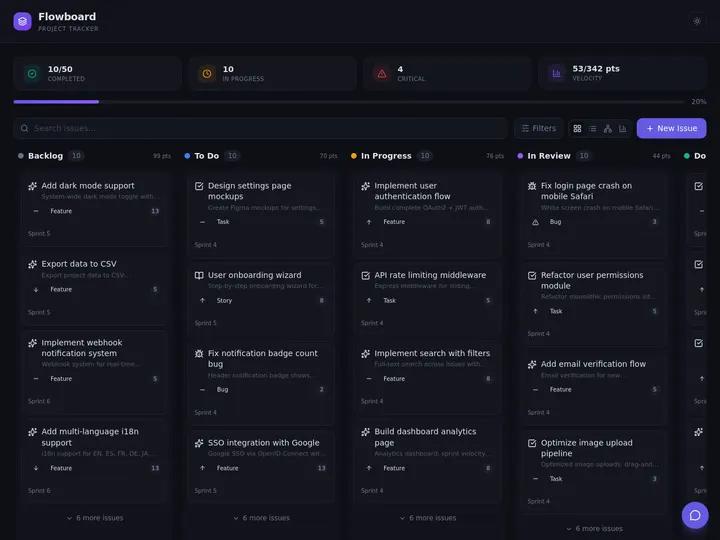This screenshot has height=540, width=720.
Task: Expand 6 more issues in In Progress
Action: coord(428,518)
